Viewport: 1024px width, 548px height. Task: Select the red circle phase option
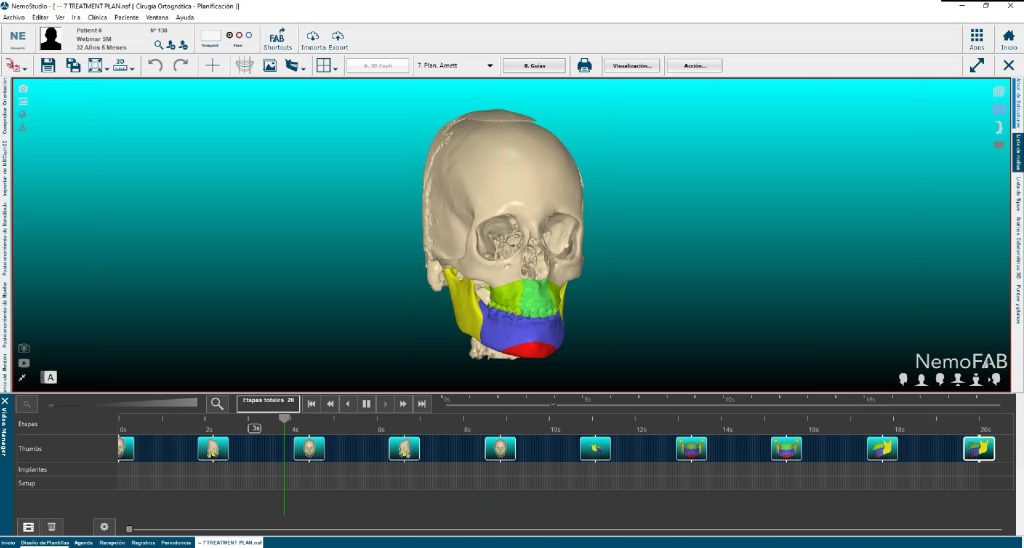click(239, 35)
